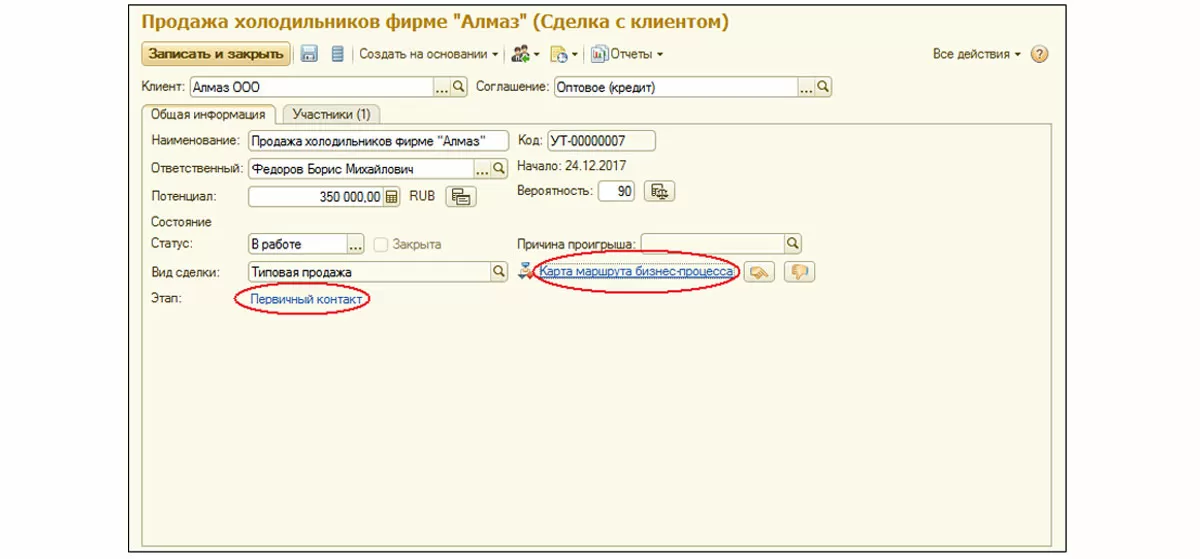1200x559 pixels.
Task: Click the Клиент field with Алмаз ООО
Action: [x=311, y=88]
